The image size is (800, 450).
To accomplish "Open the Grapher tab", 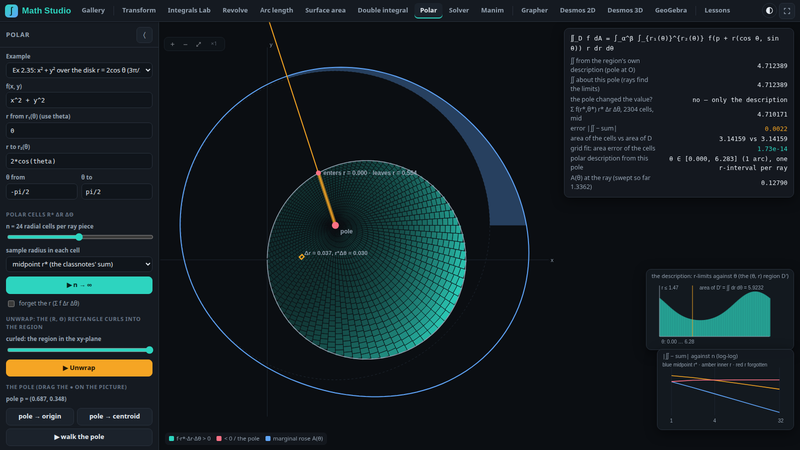I will (x=534, y=10).
